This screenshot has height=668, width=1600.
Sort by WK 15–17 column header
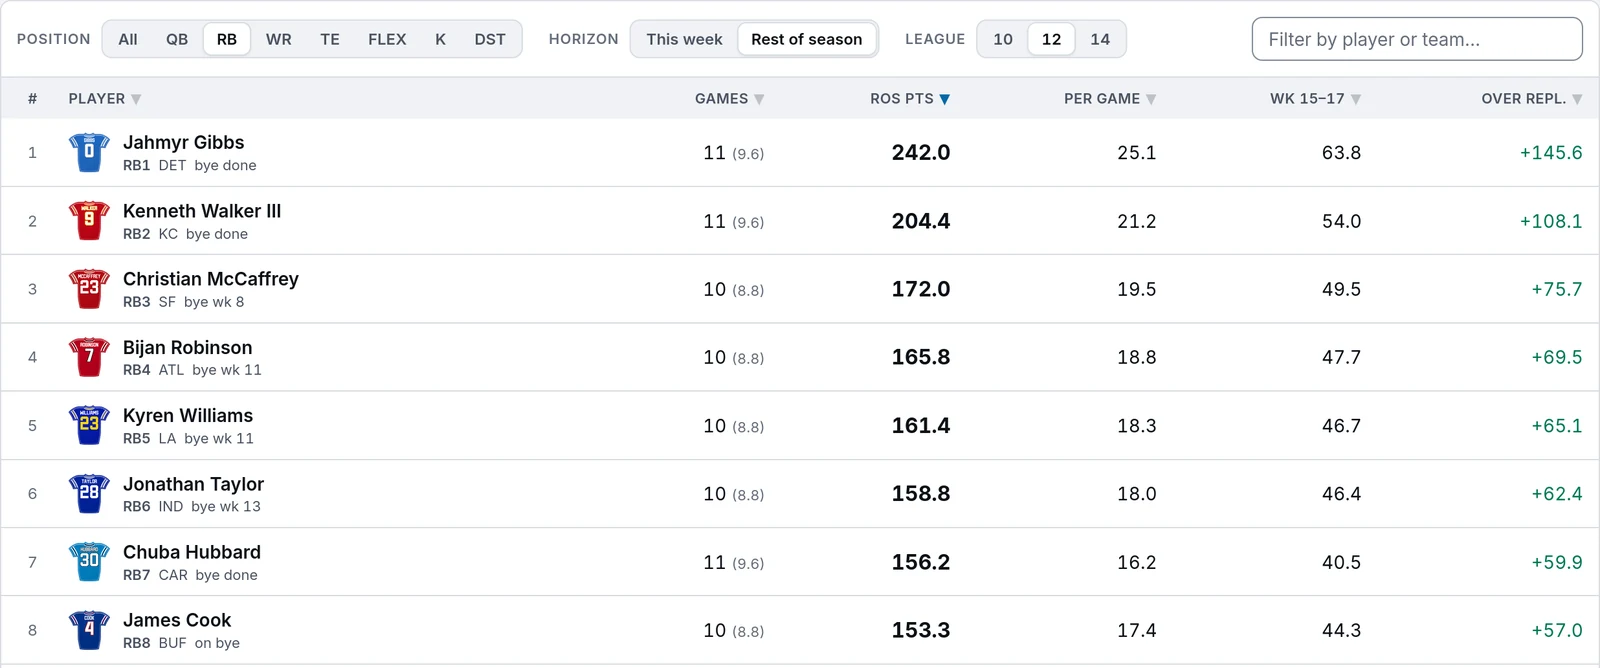point(1316,99)
